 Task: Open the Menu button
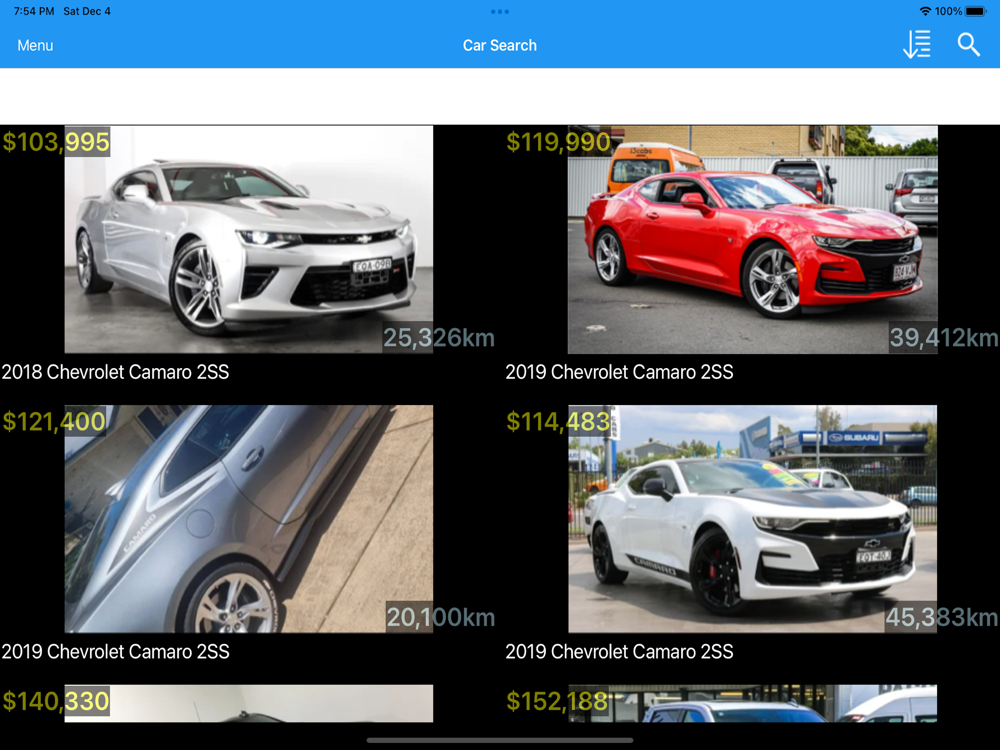tap(35, 45)
